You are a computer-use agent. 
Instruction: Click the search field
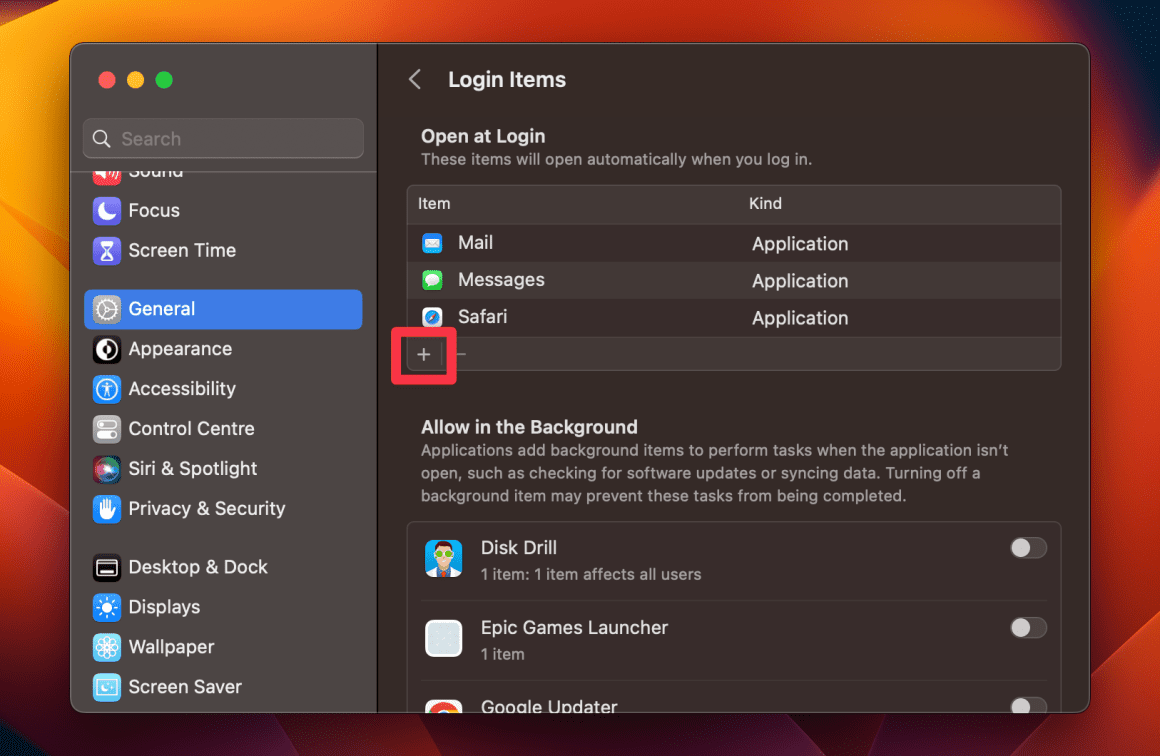click(222, 138)
